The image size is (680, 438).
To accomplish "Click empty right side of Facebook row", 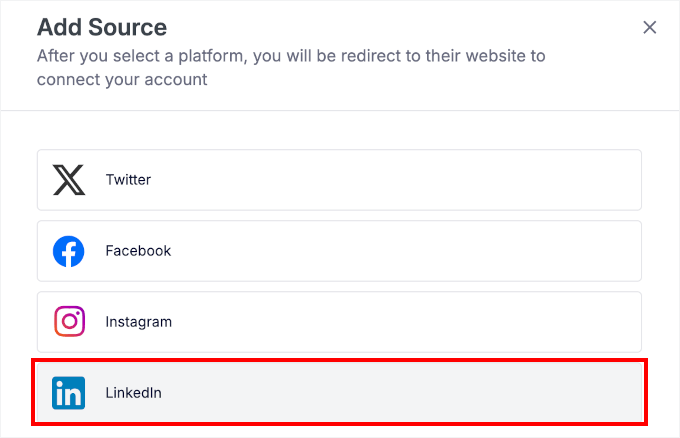I will pos(520,251).
